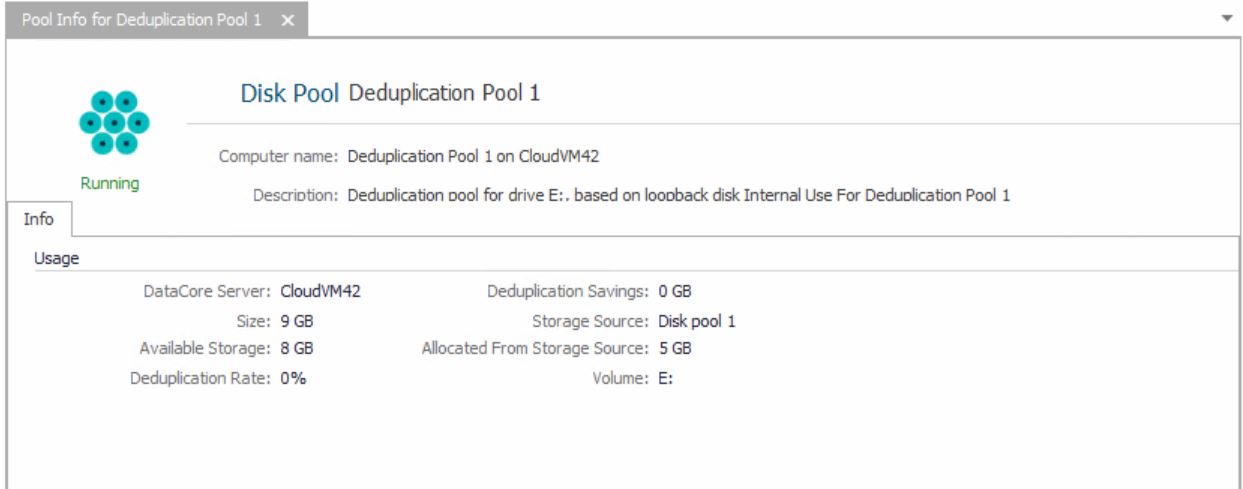Click the pool Description text
Viewport: 1243px width, 489px height.
pos(678,195)
